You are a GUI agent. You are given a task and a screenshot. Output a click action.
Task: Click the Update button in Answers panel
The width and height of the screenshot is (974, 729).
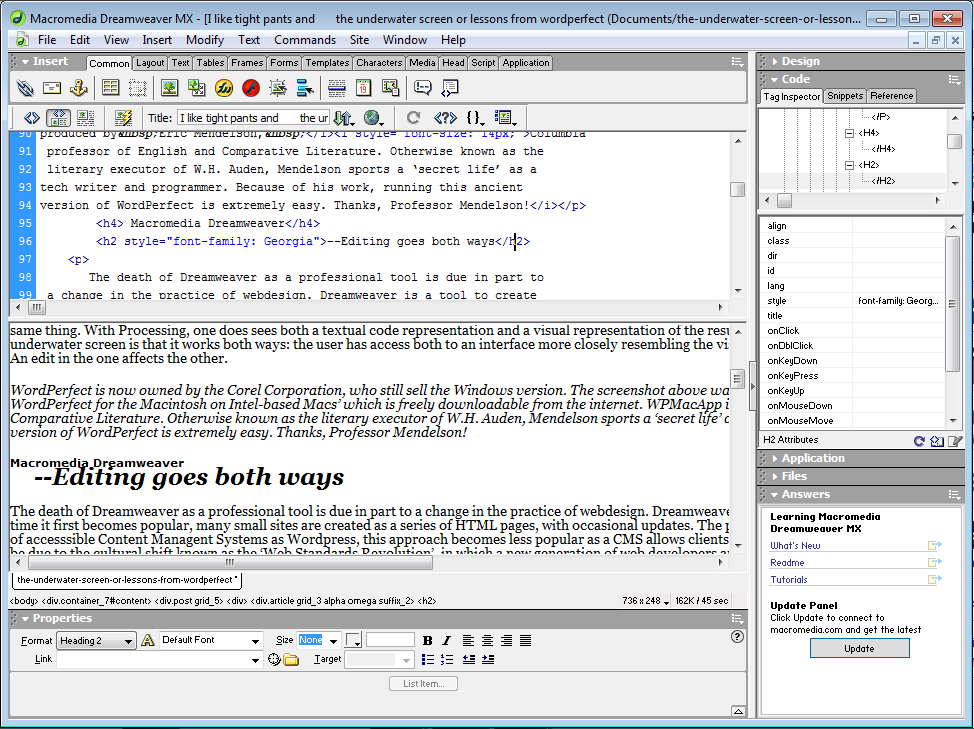click(859, 648)
